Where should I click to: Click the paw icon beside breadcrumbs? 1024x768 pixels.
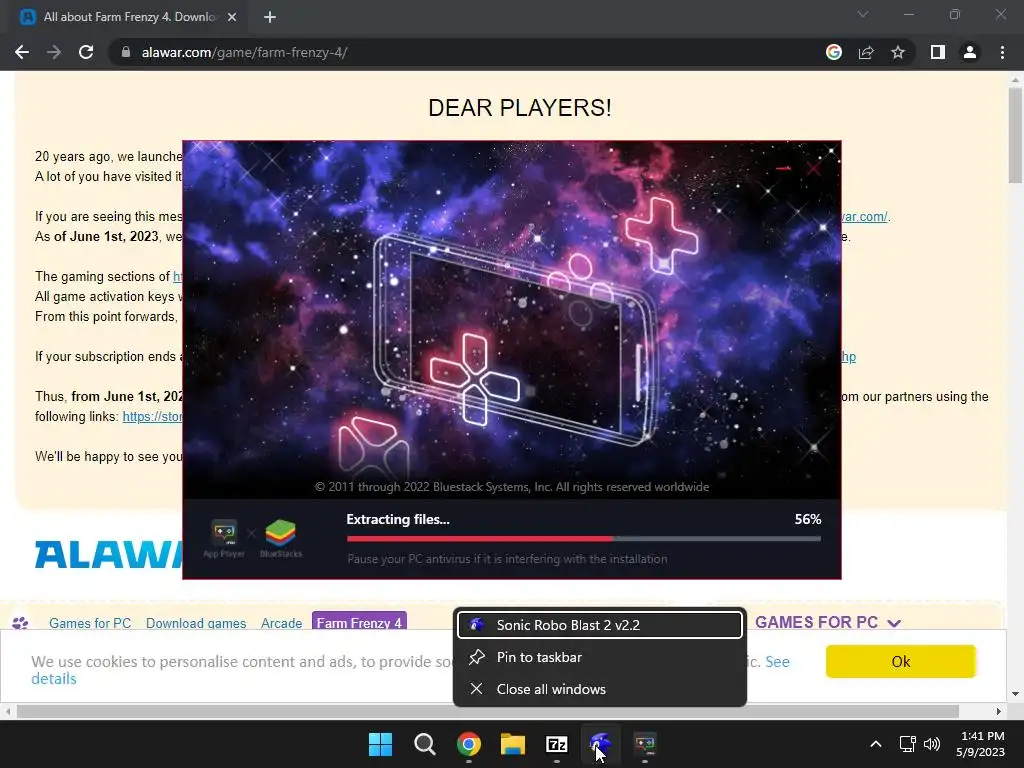point(20,622)
